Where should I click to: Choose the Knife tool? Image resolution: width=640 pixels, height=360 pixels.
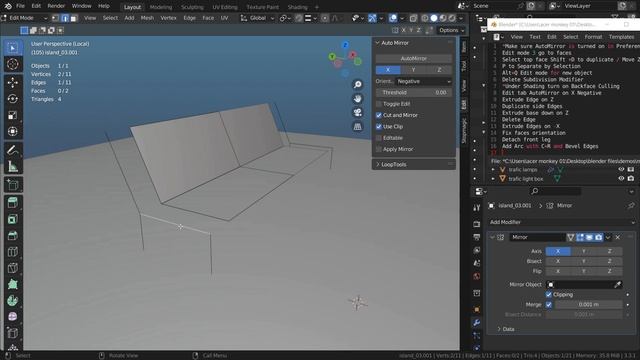[x=13, y=268]
